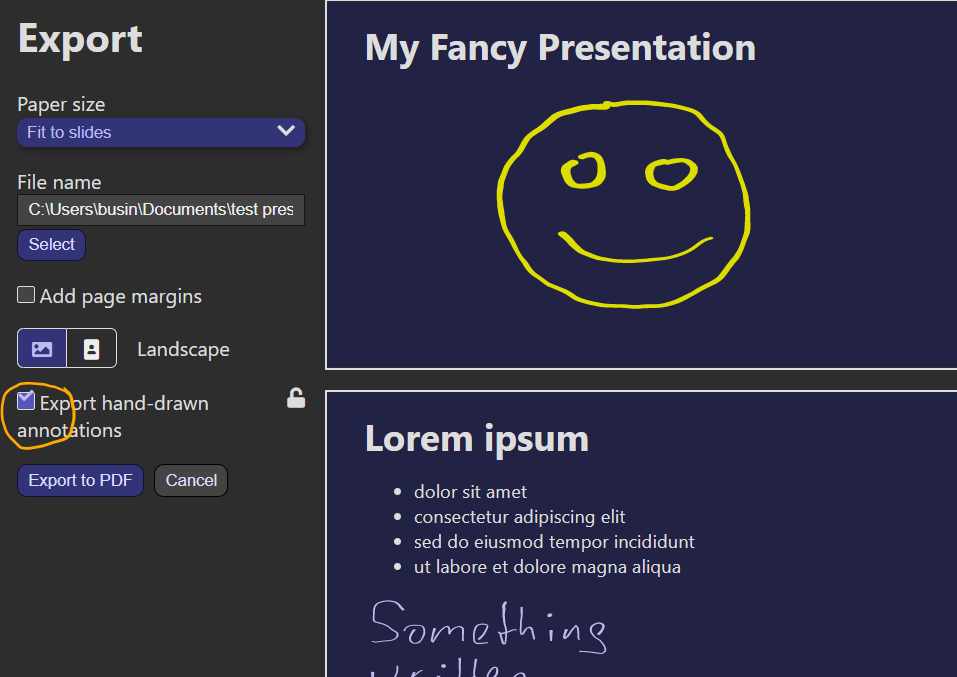Switch to the portrait orientation icon

(x=91, y=348)
